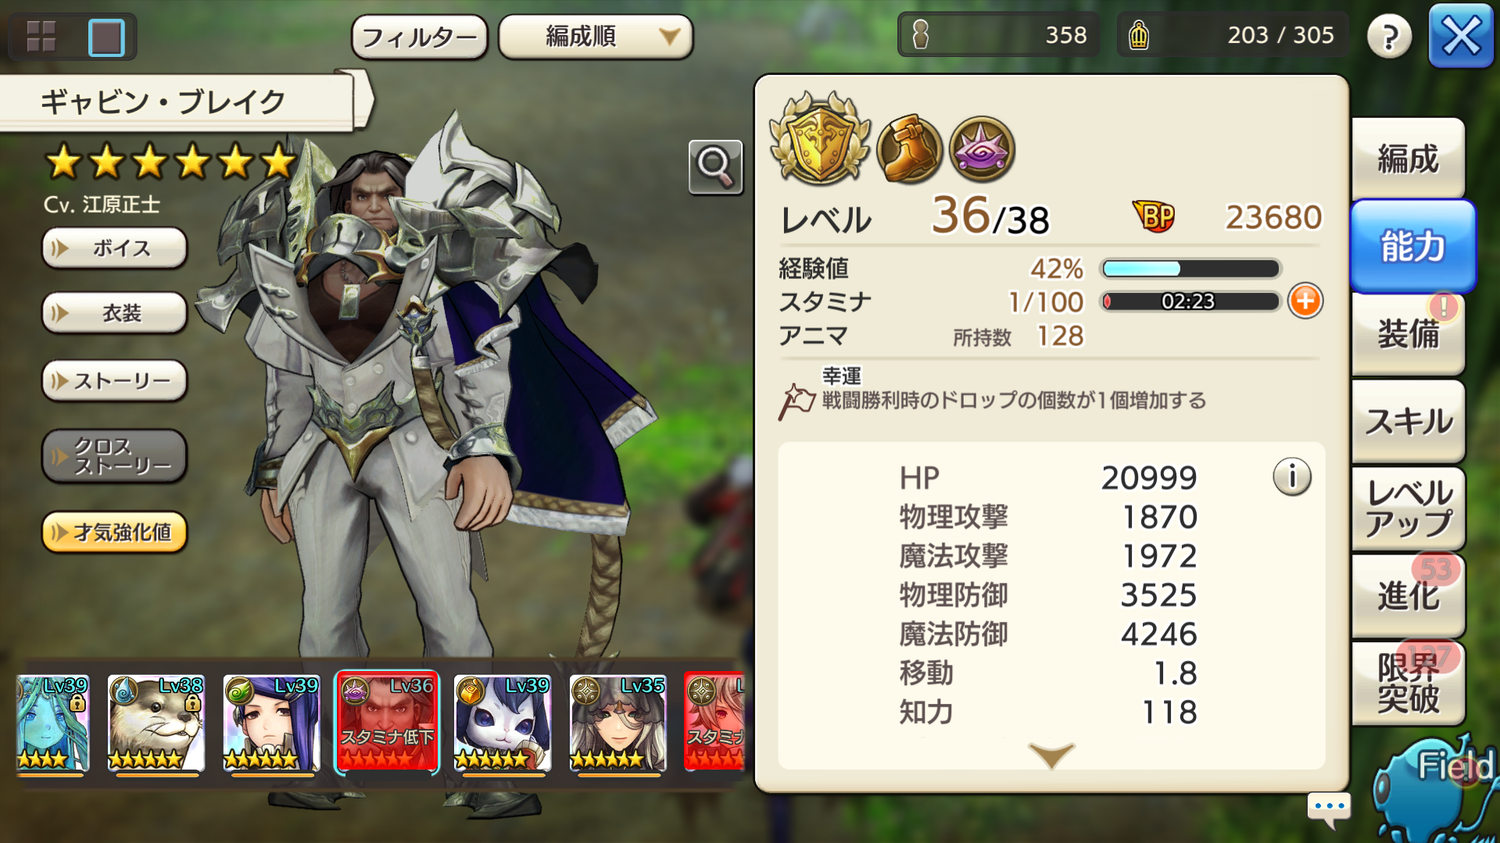
Task: Click the ボイス voice button
Action: pyautogui.click(x=114, y=248)
